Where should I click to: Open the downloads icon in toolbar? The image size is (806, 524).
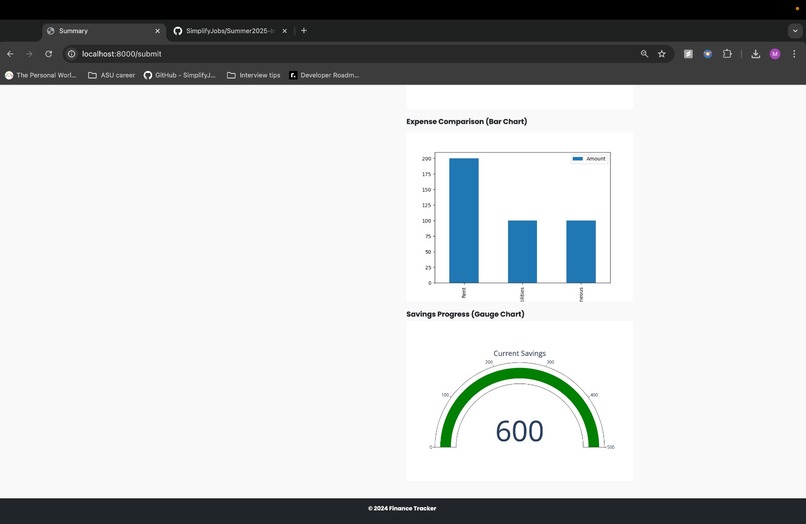[755, 54]
